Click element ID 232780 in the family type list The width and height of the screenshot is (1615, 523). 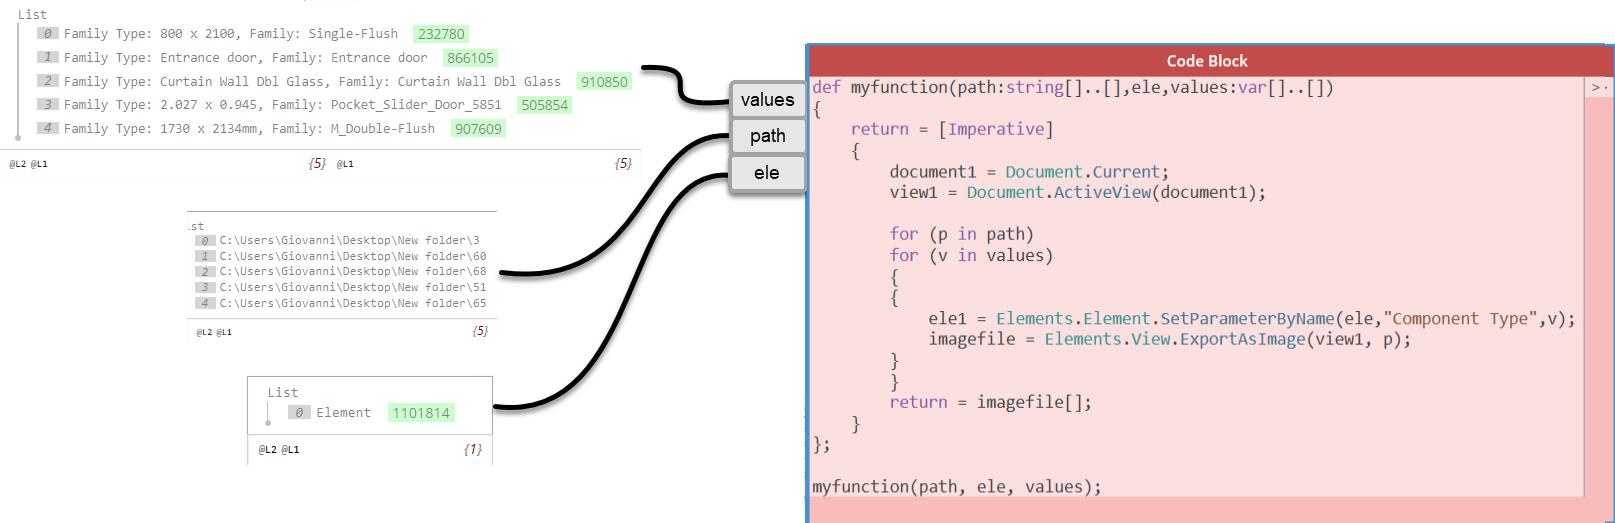[441, 34]
